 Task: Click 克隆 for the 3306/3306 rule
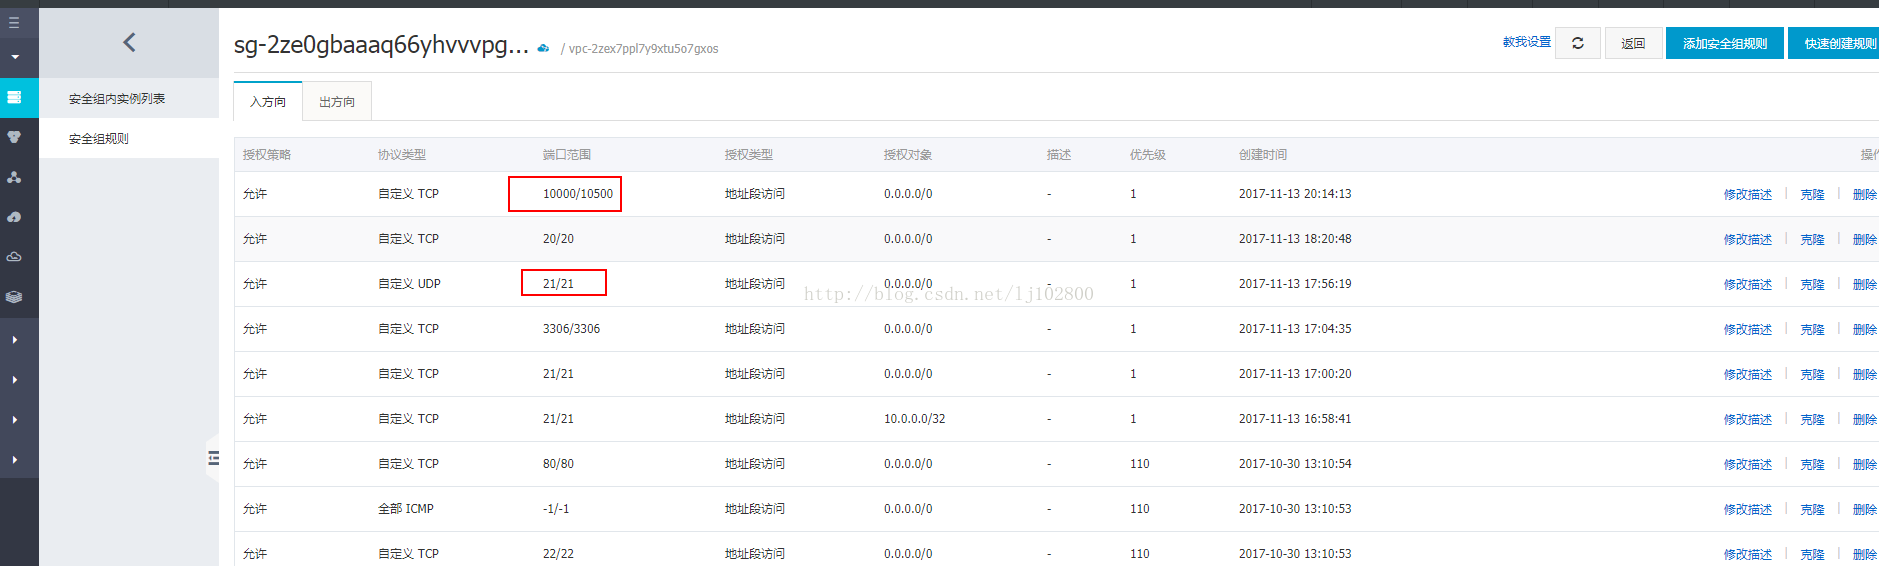point(1813,330)
